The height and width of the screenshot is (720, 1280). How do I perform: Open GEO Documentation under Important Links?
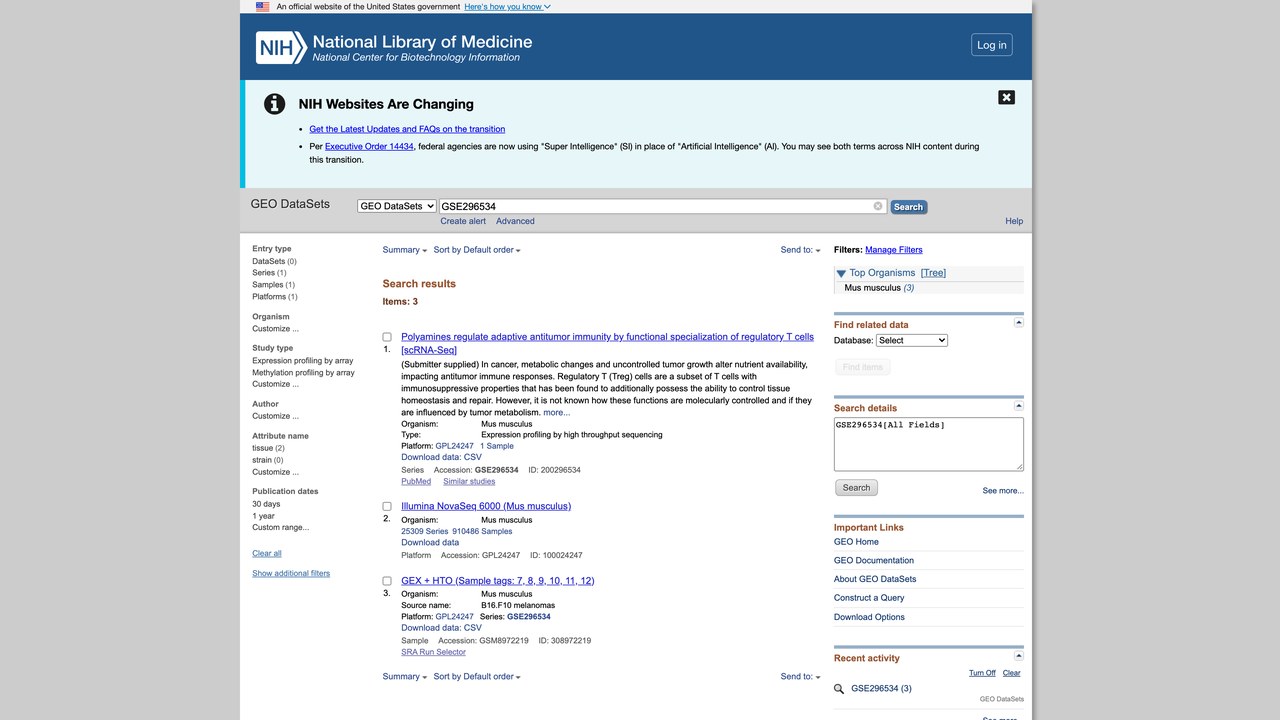coord(874,560)
